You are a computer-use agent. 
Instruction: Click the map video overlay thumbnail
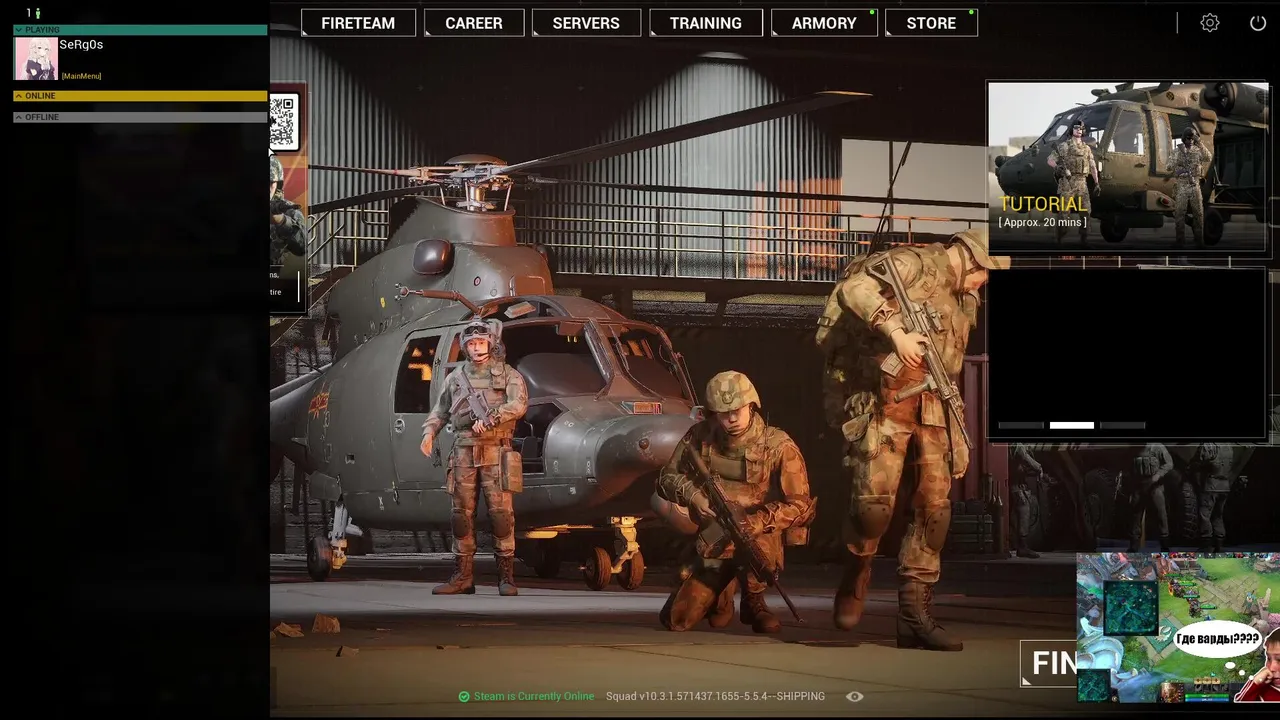1178,628
